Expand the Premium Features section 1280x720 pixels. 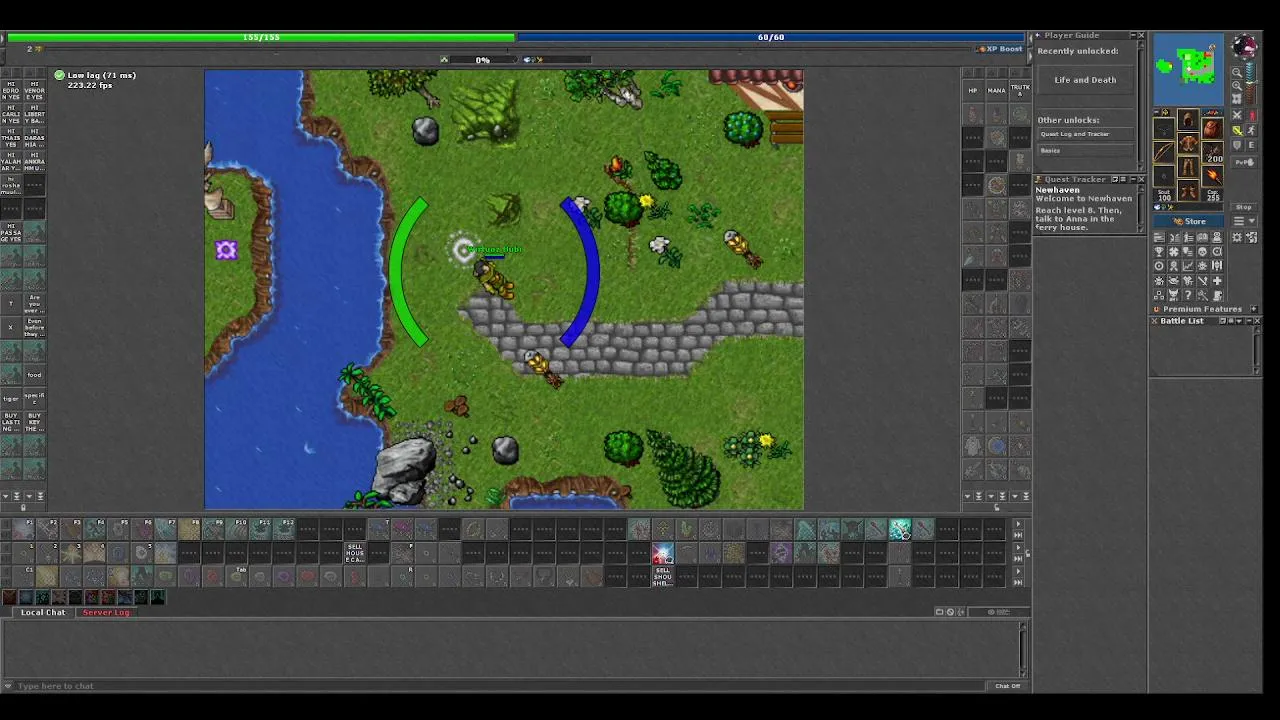point(1254,308)
